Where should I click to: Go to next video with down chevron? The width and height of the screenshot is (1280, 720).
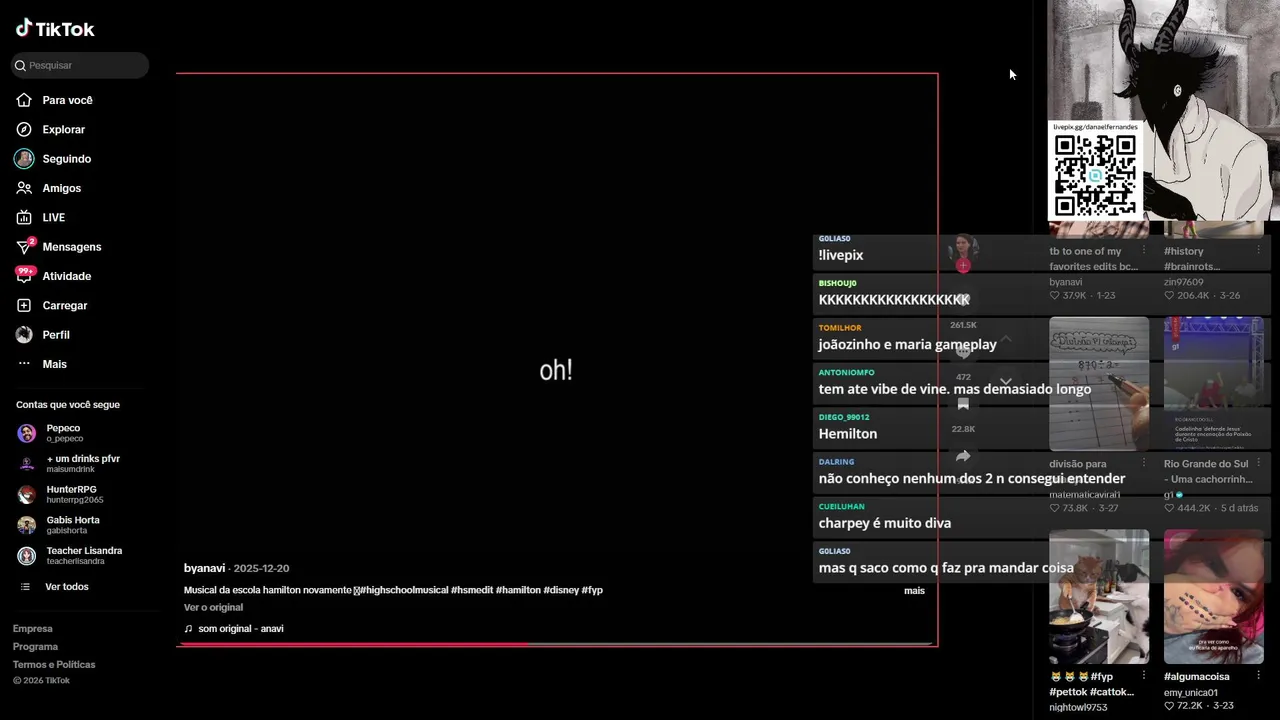1006,382
